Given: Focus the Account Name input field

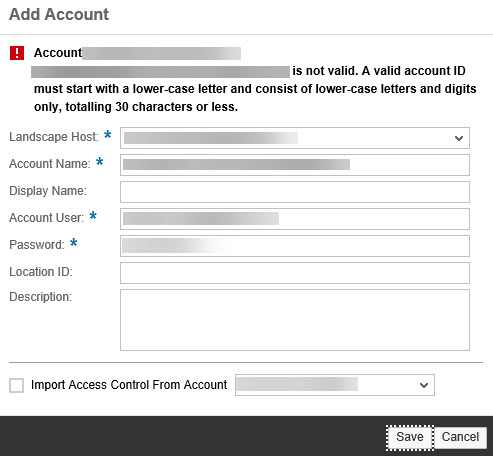Looking at the screenshot, I should (295, 165).
